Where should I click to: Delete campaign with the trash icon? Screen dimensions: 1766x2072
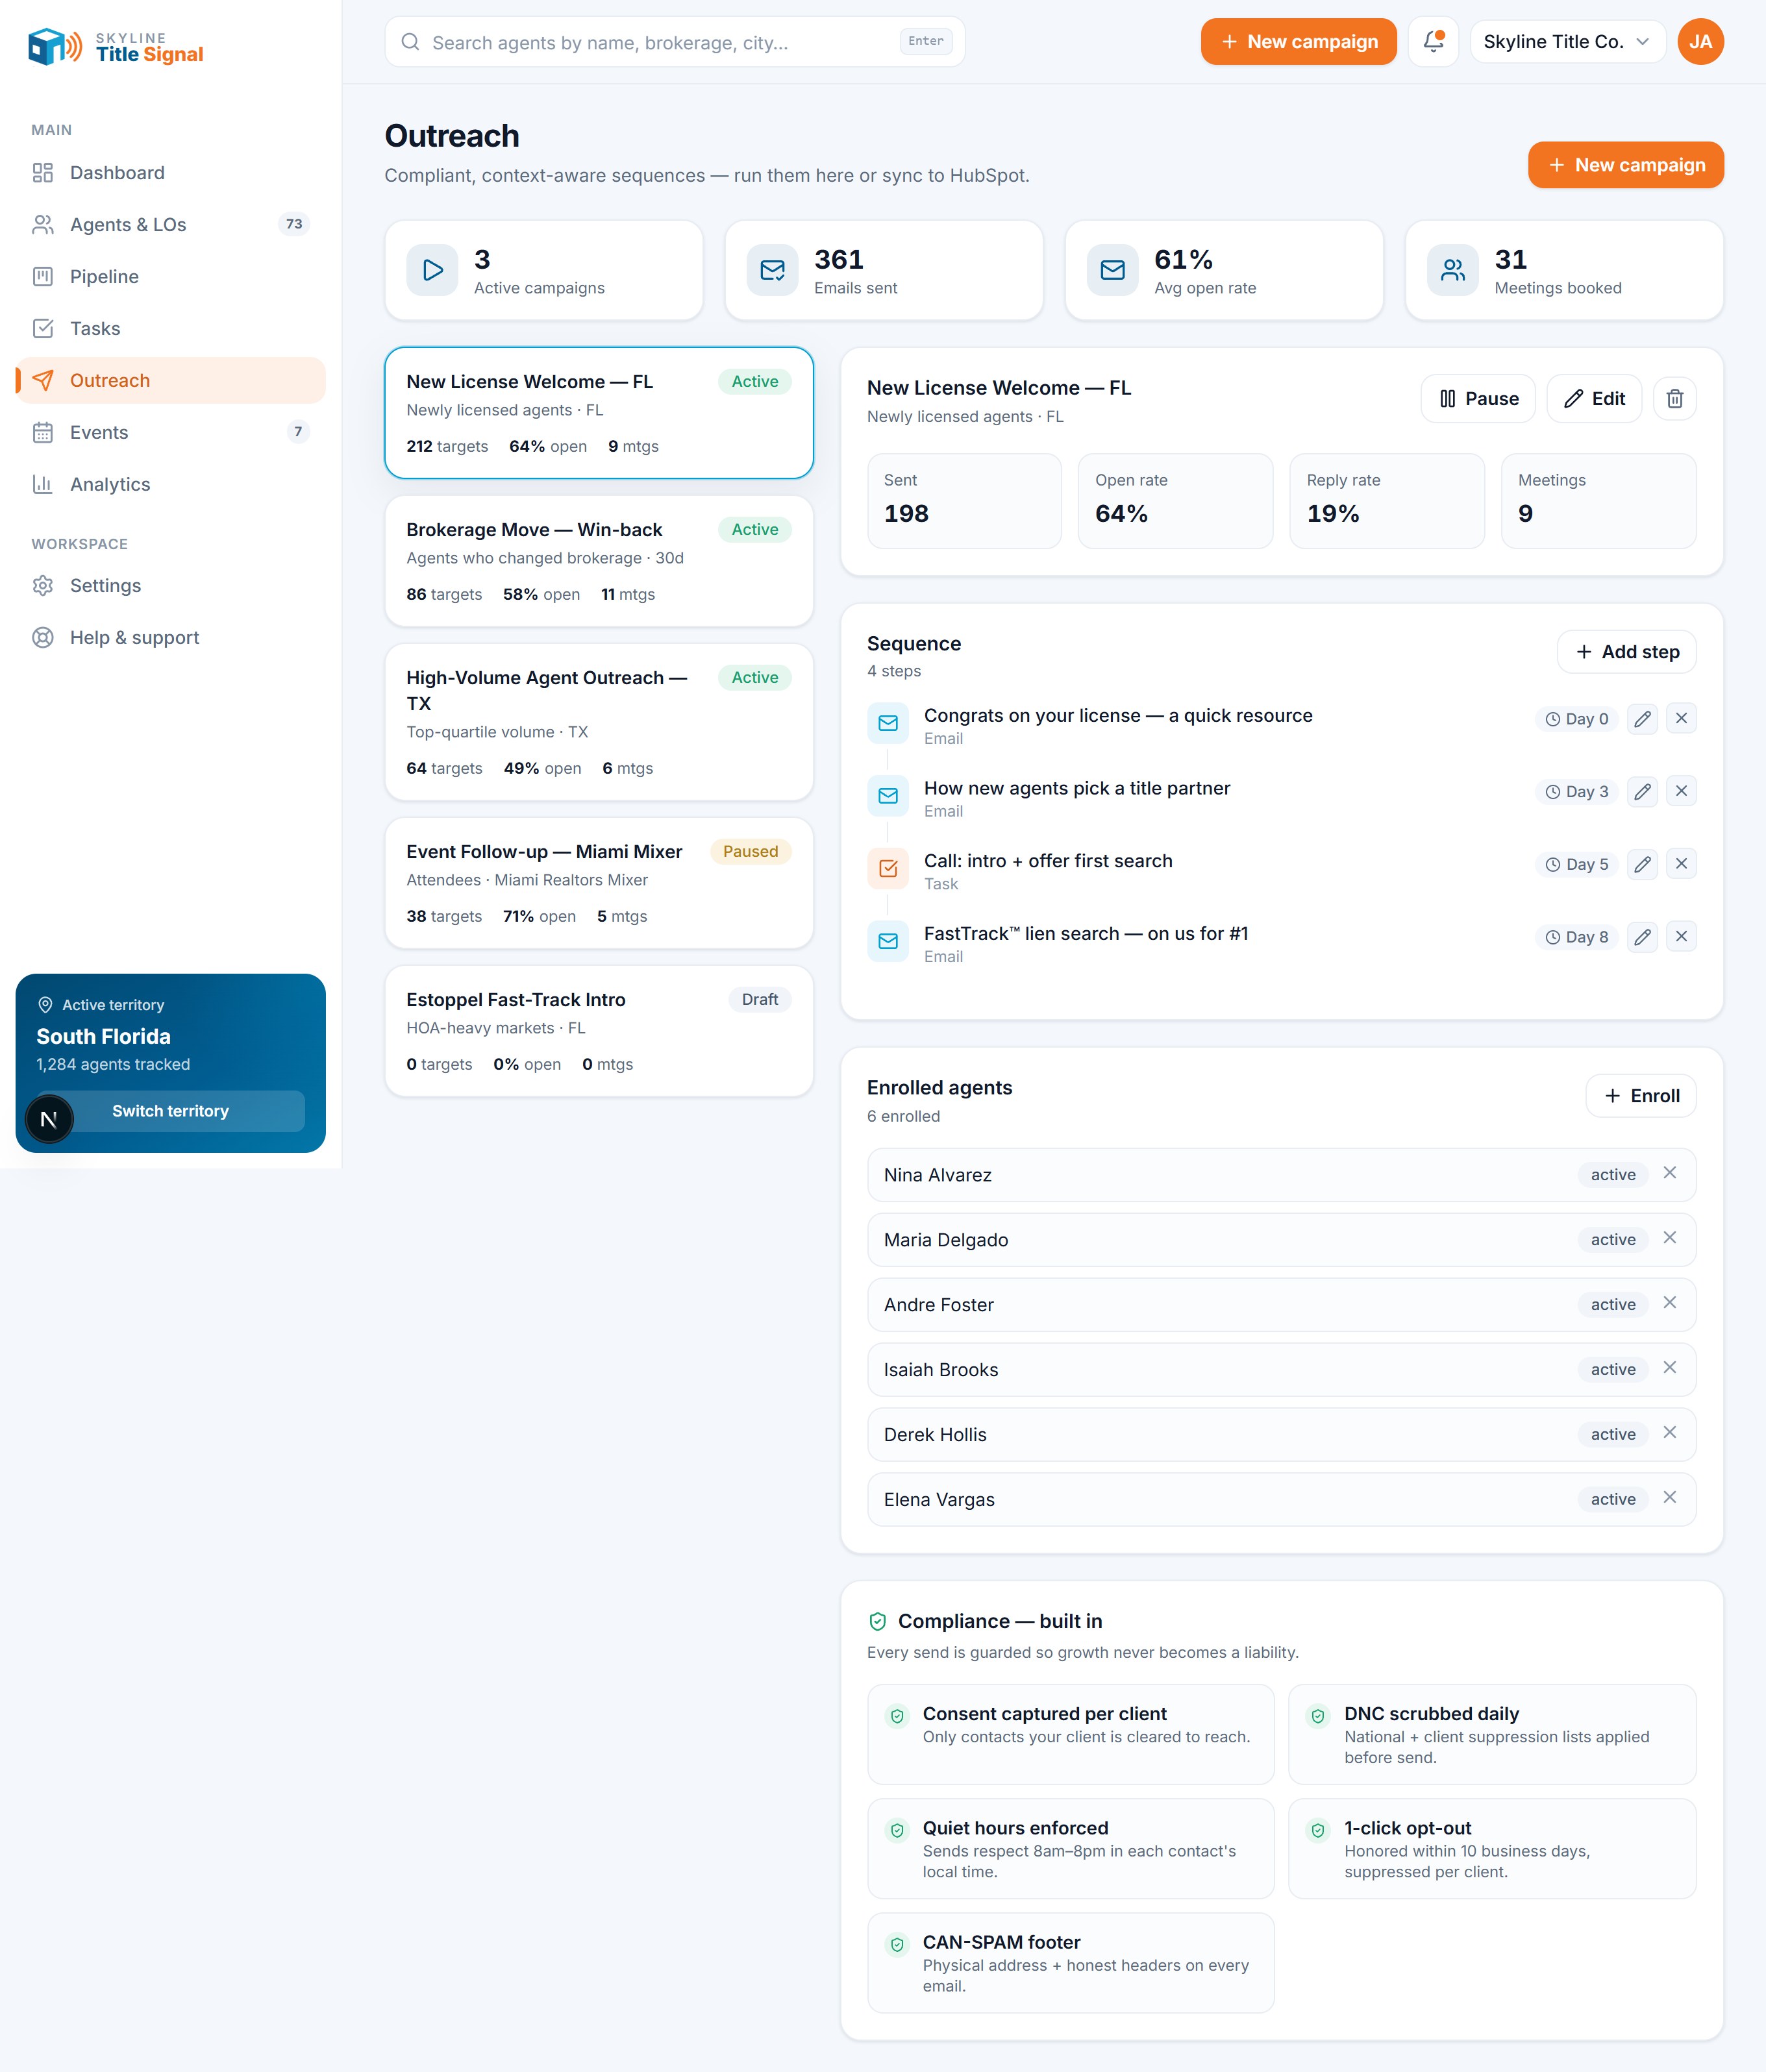pos(1674,399)
